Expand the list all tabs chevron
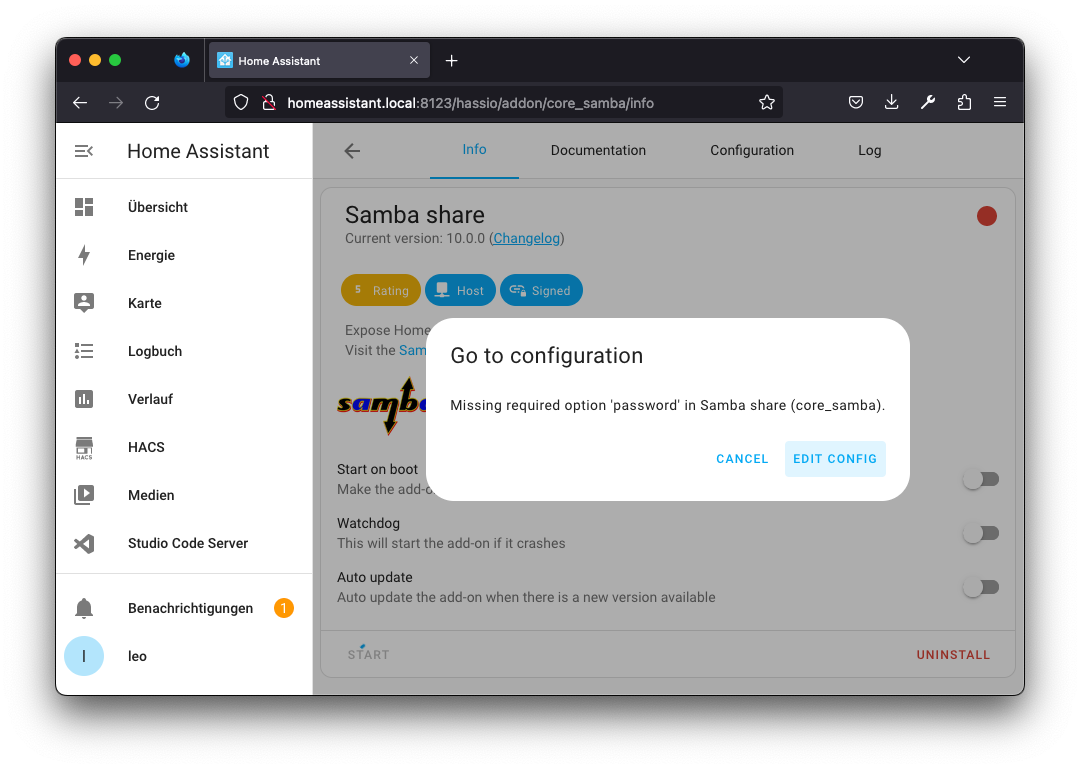The width and height of the screenshot is (1080, 769). tap(964, 60)
